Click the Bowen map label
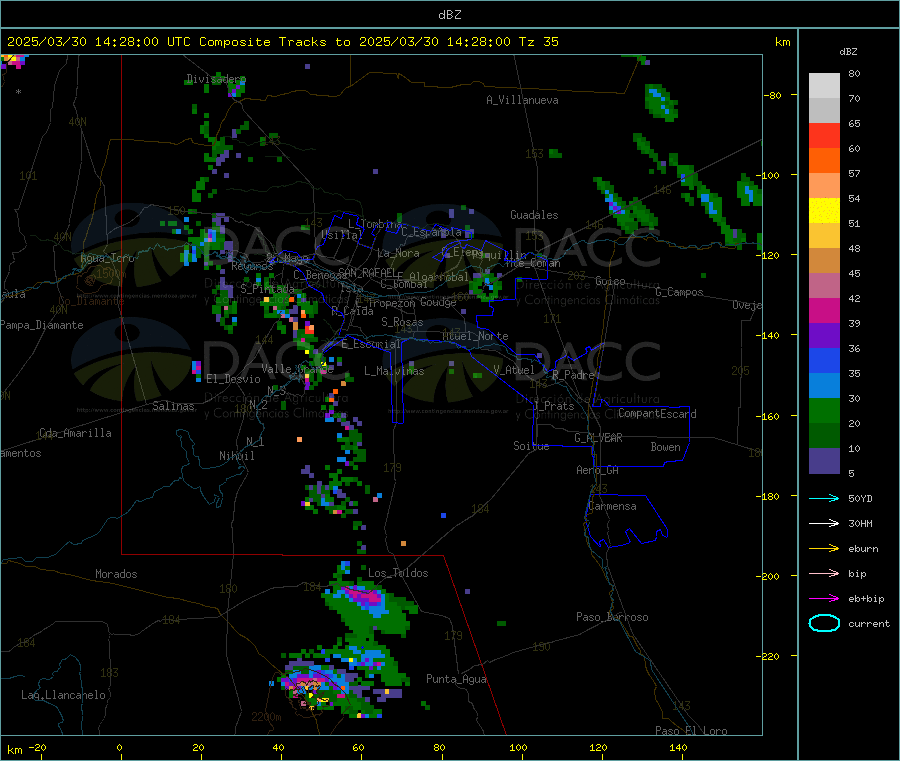This screenshot has height=761, width=900. pyautogui.click(x=666, y=447)
